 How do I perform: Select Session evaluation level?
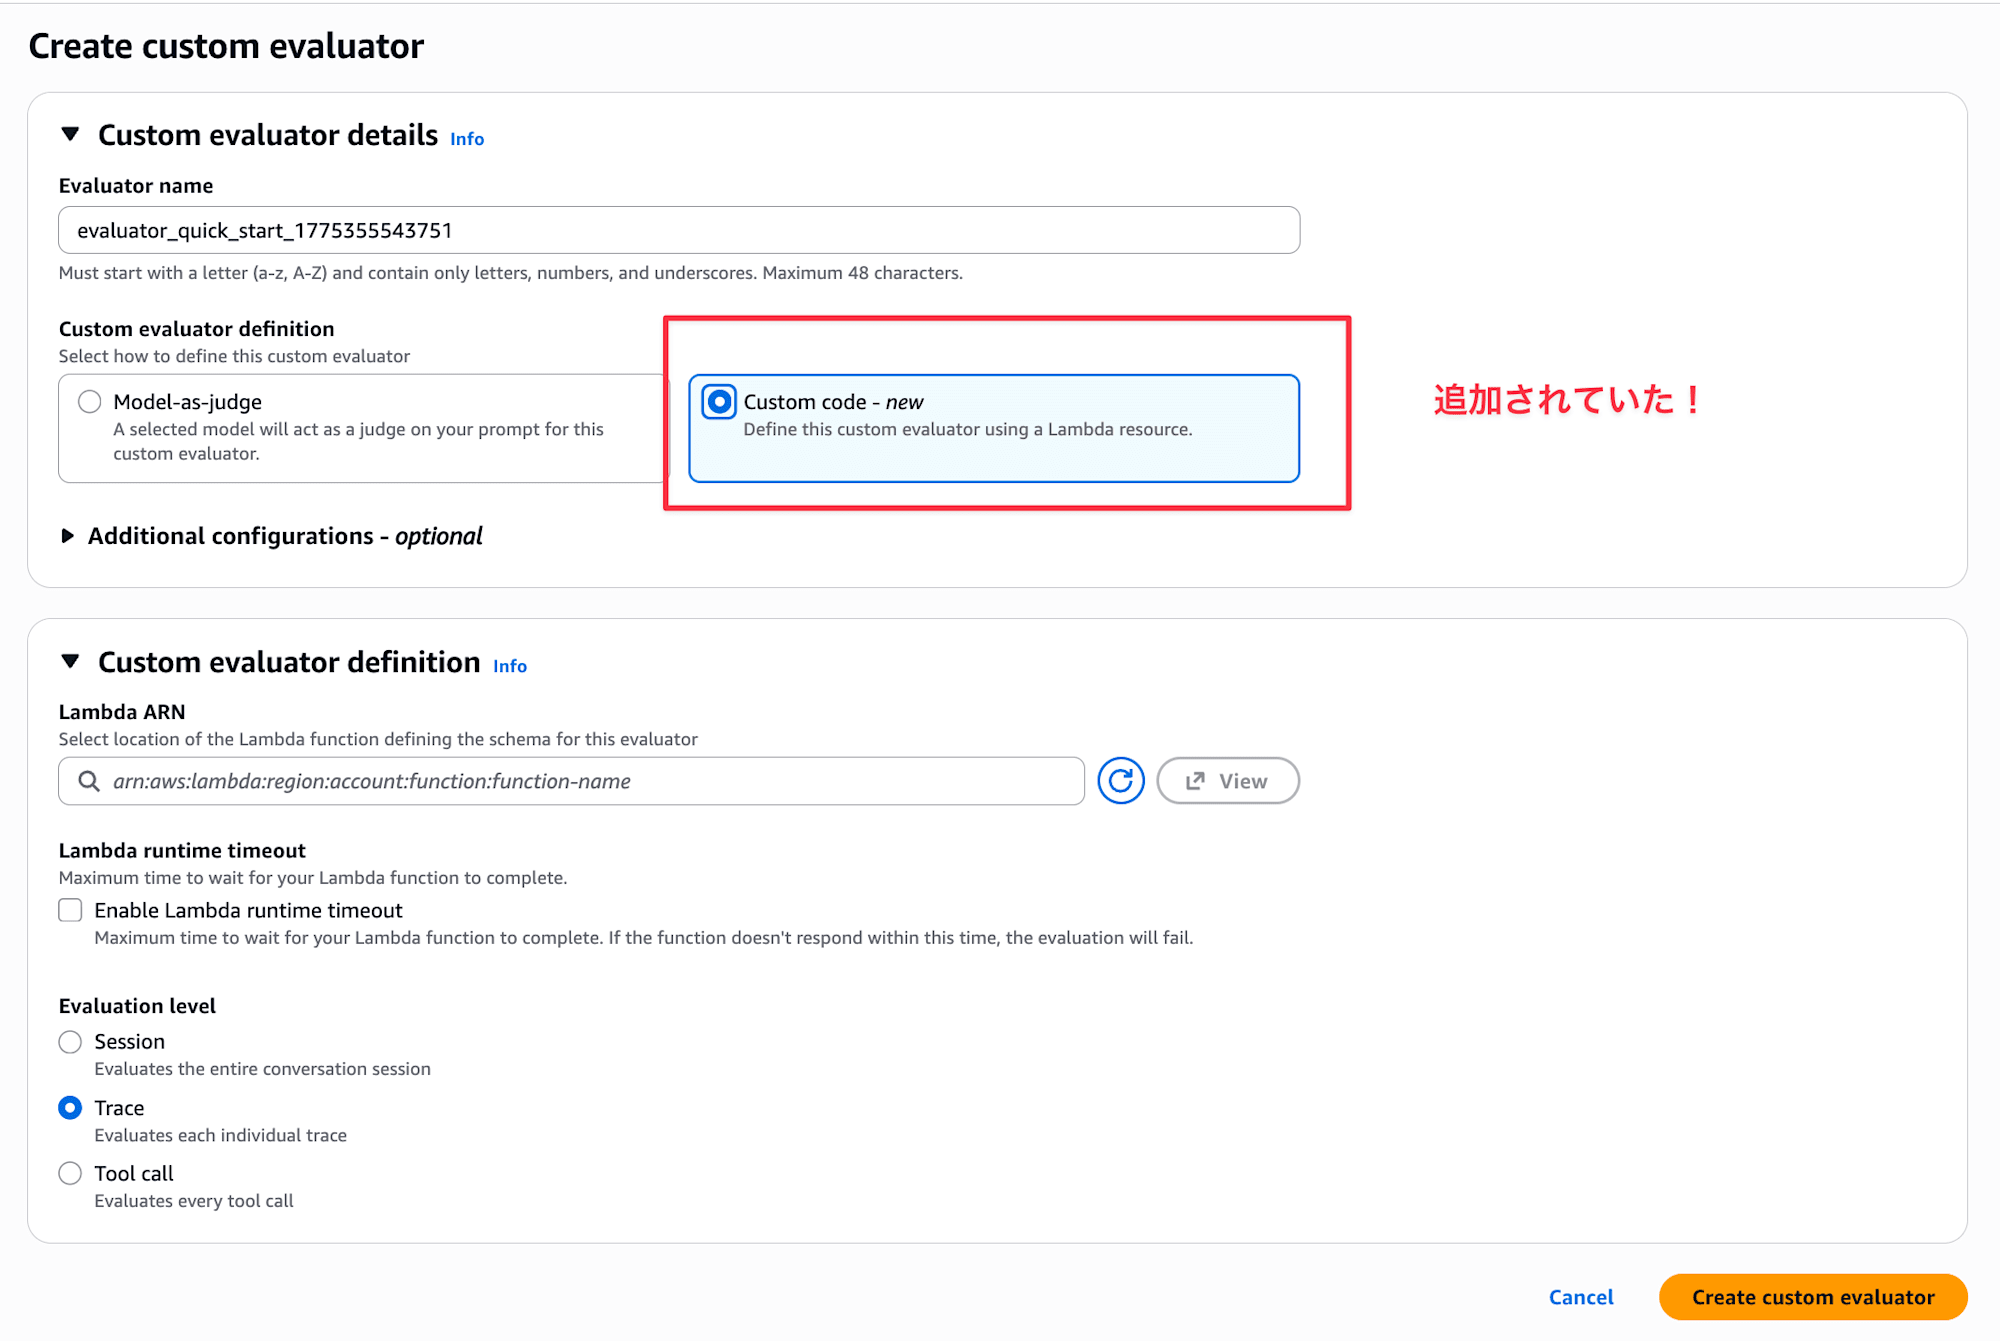(70, 1042)
